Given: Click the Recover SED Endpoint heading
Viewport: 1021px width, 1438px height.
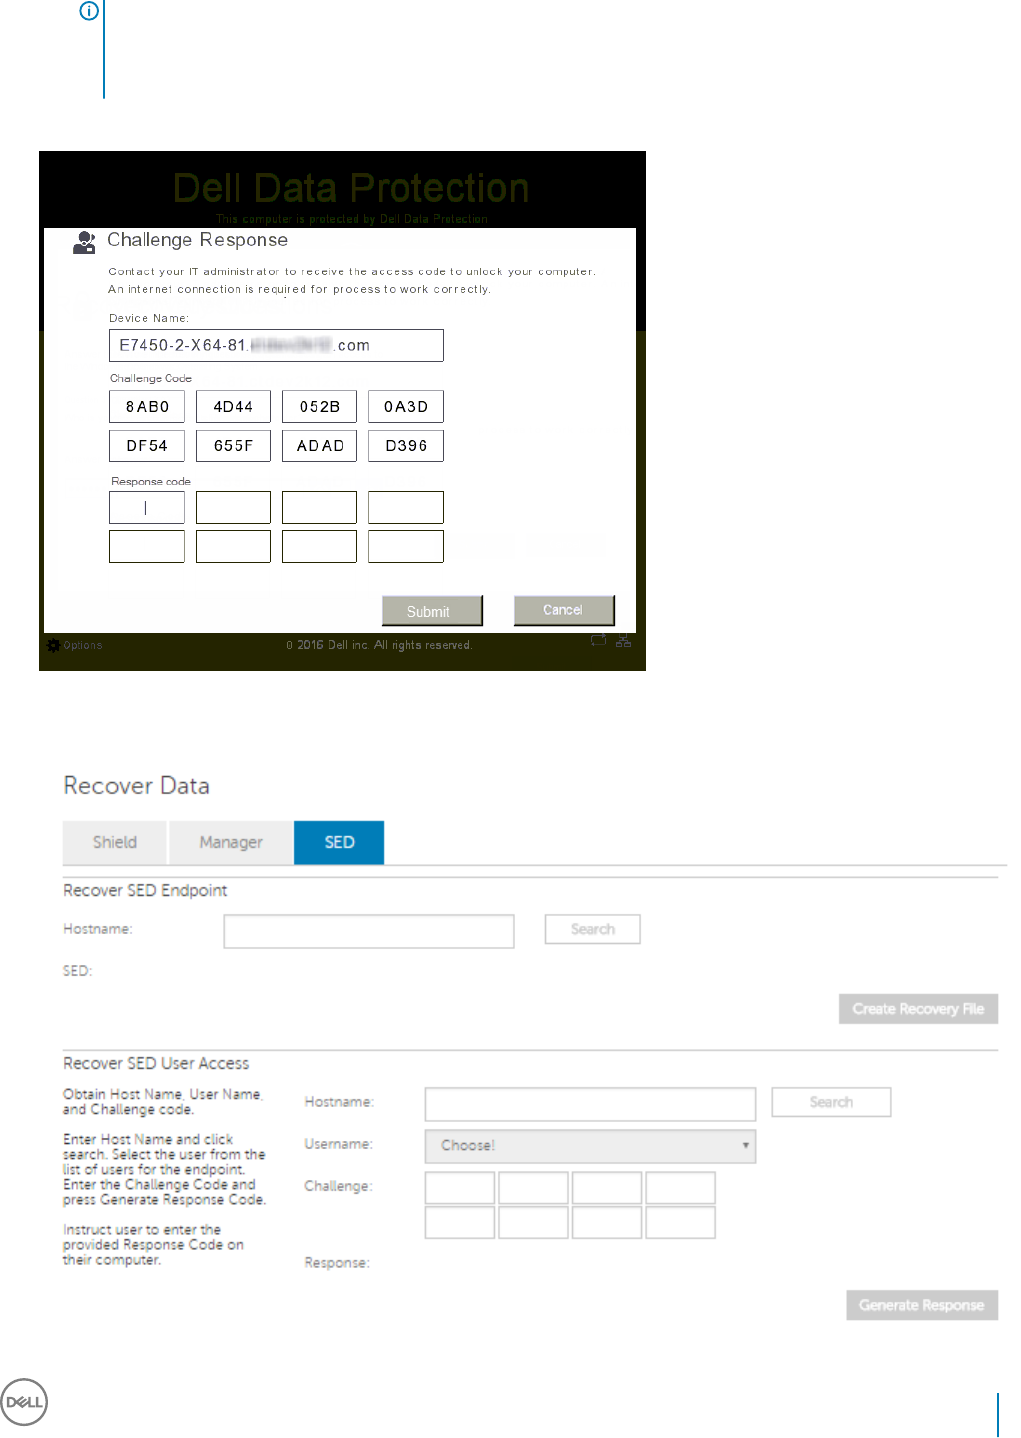Looking at the screenshot, I should pos(145,890).
